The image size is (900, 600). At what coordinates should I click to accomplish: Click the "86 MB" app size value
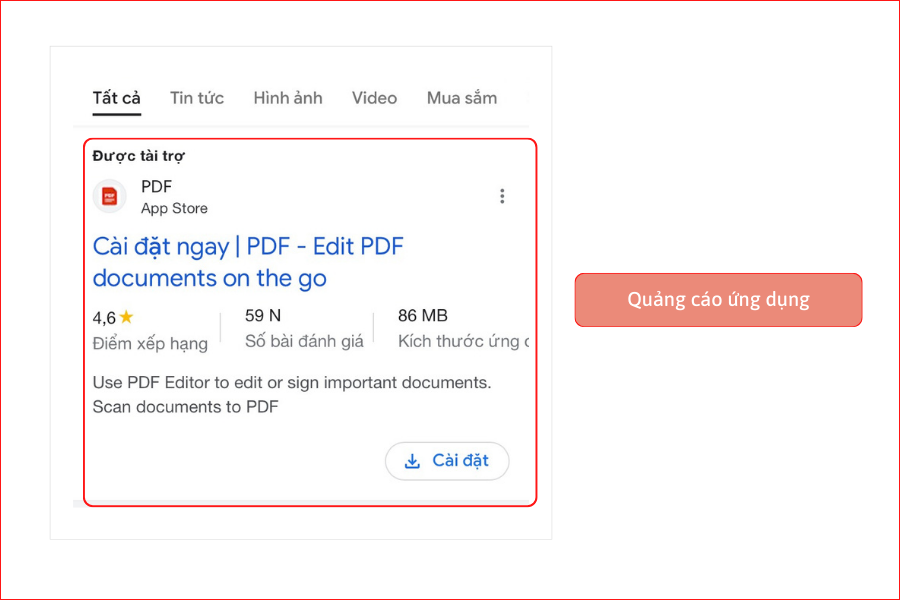(423, 315)
